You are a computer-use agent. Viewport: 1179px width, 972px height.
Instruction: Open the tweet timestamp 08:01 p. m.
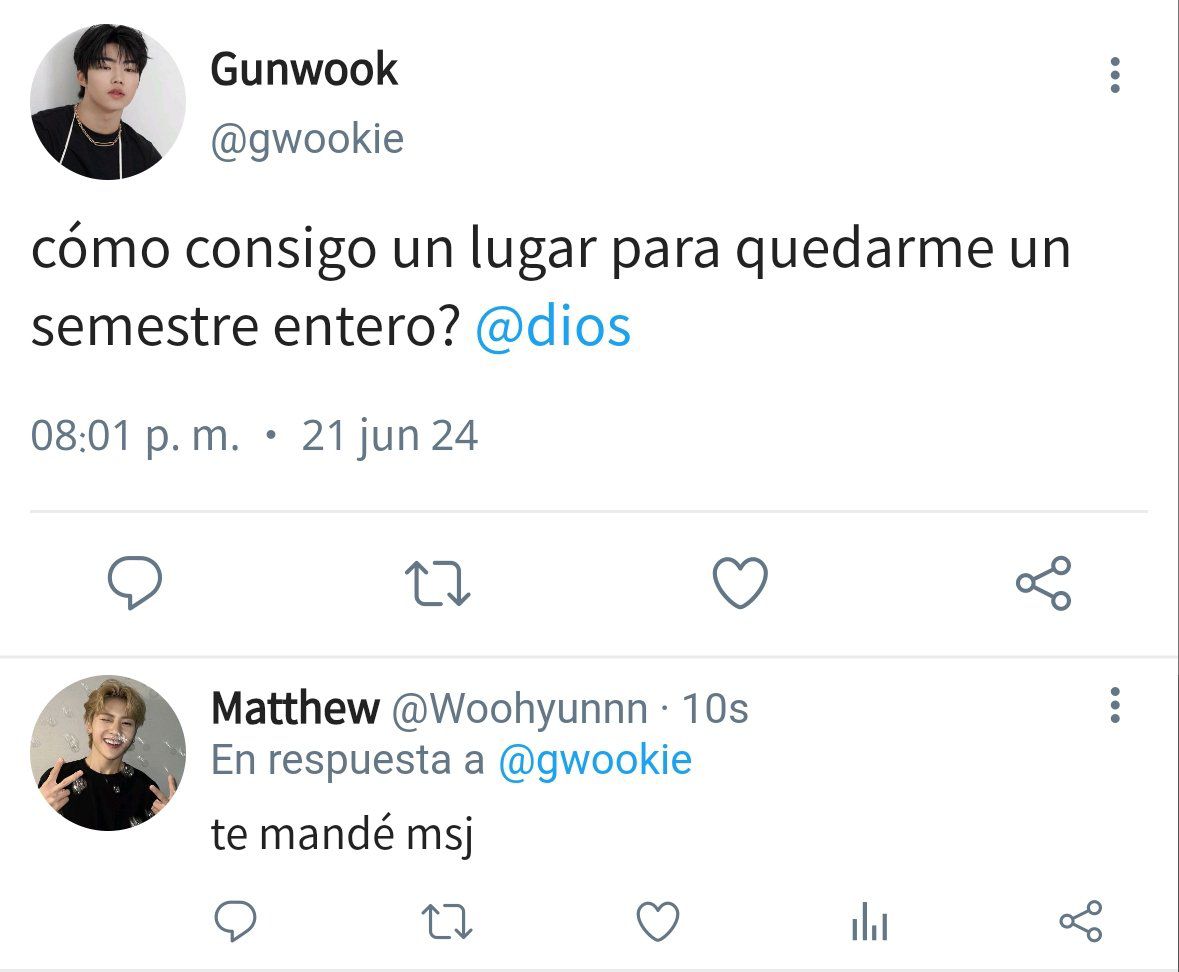tap(135, 436)
